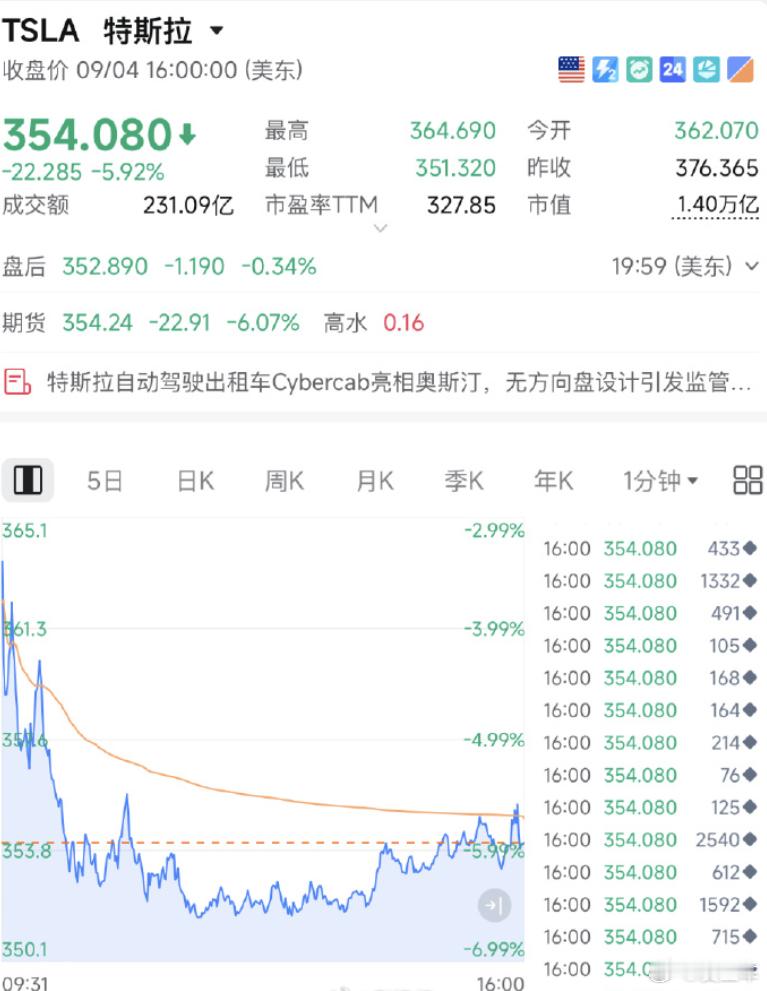Switch to the 月K chart tab

click(375, 481)
